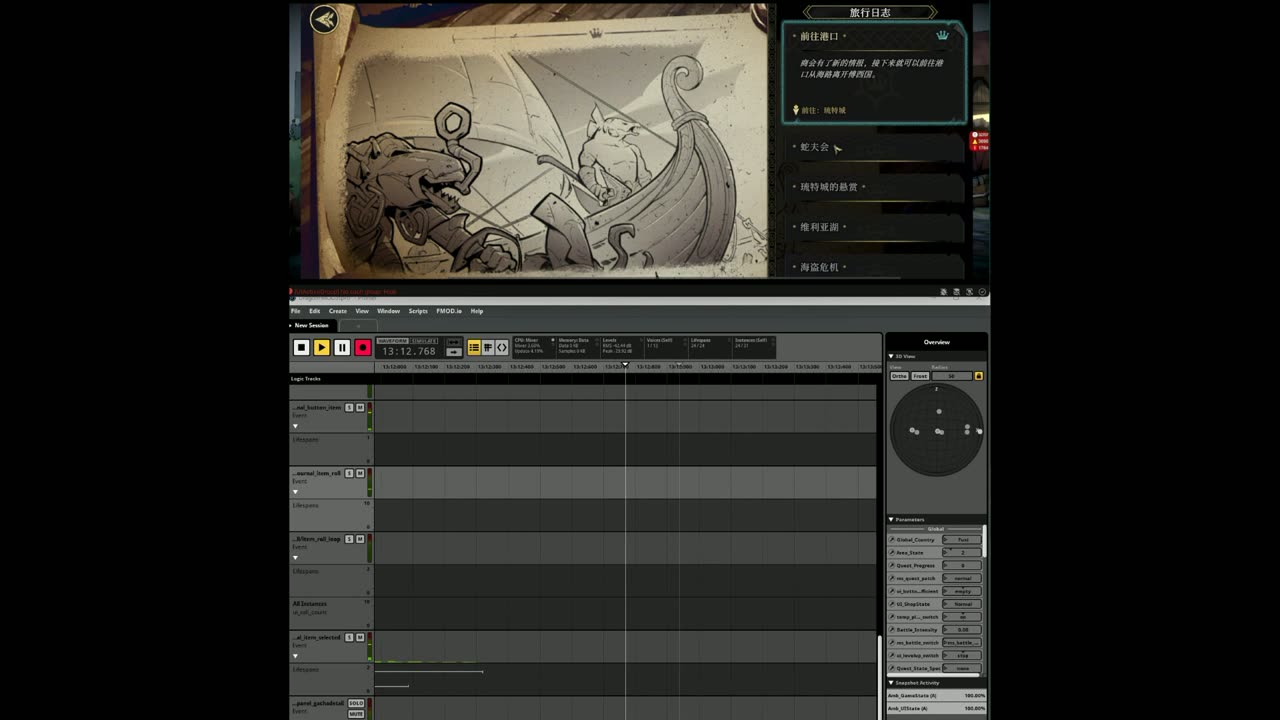This screenshot has width=1280, height=720.
Task: Start playback with the yellow play button
Action: (322, 347)
